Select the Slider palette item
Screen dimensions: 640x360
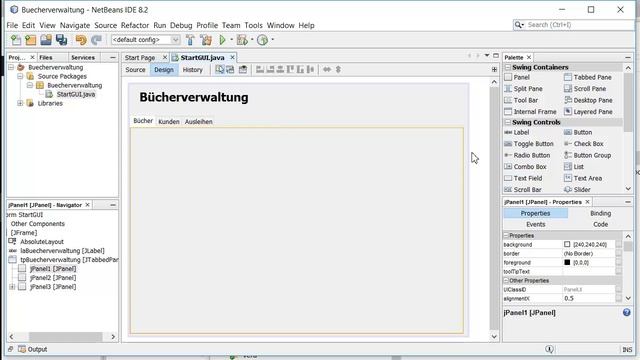click(578, 190)
